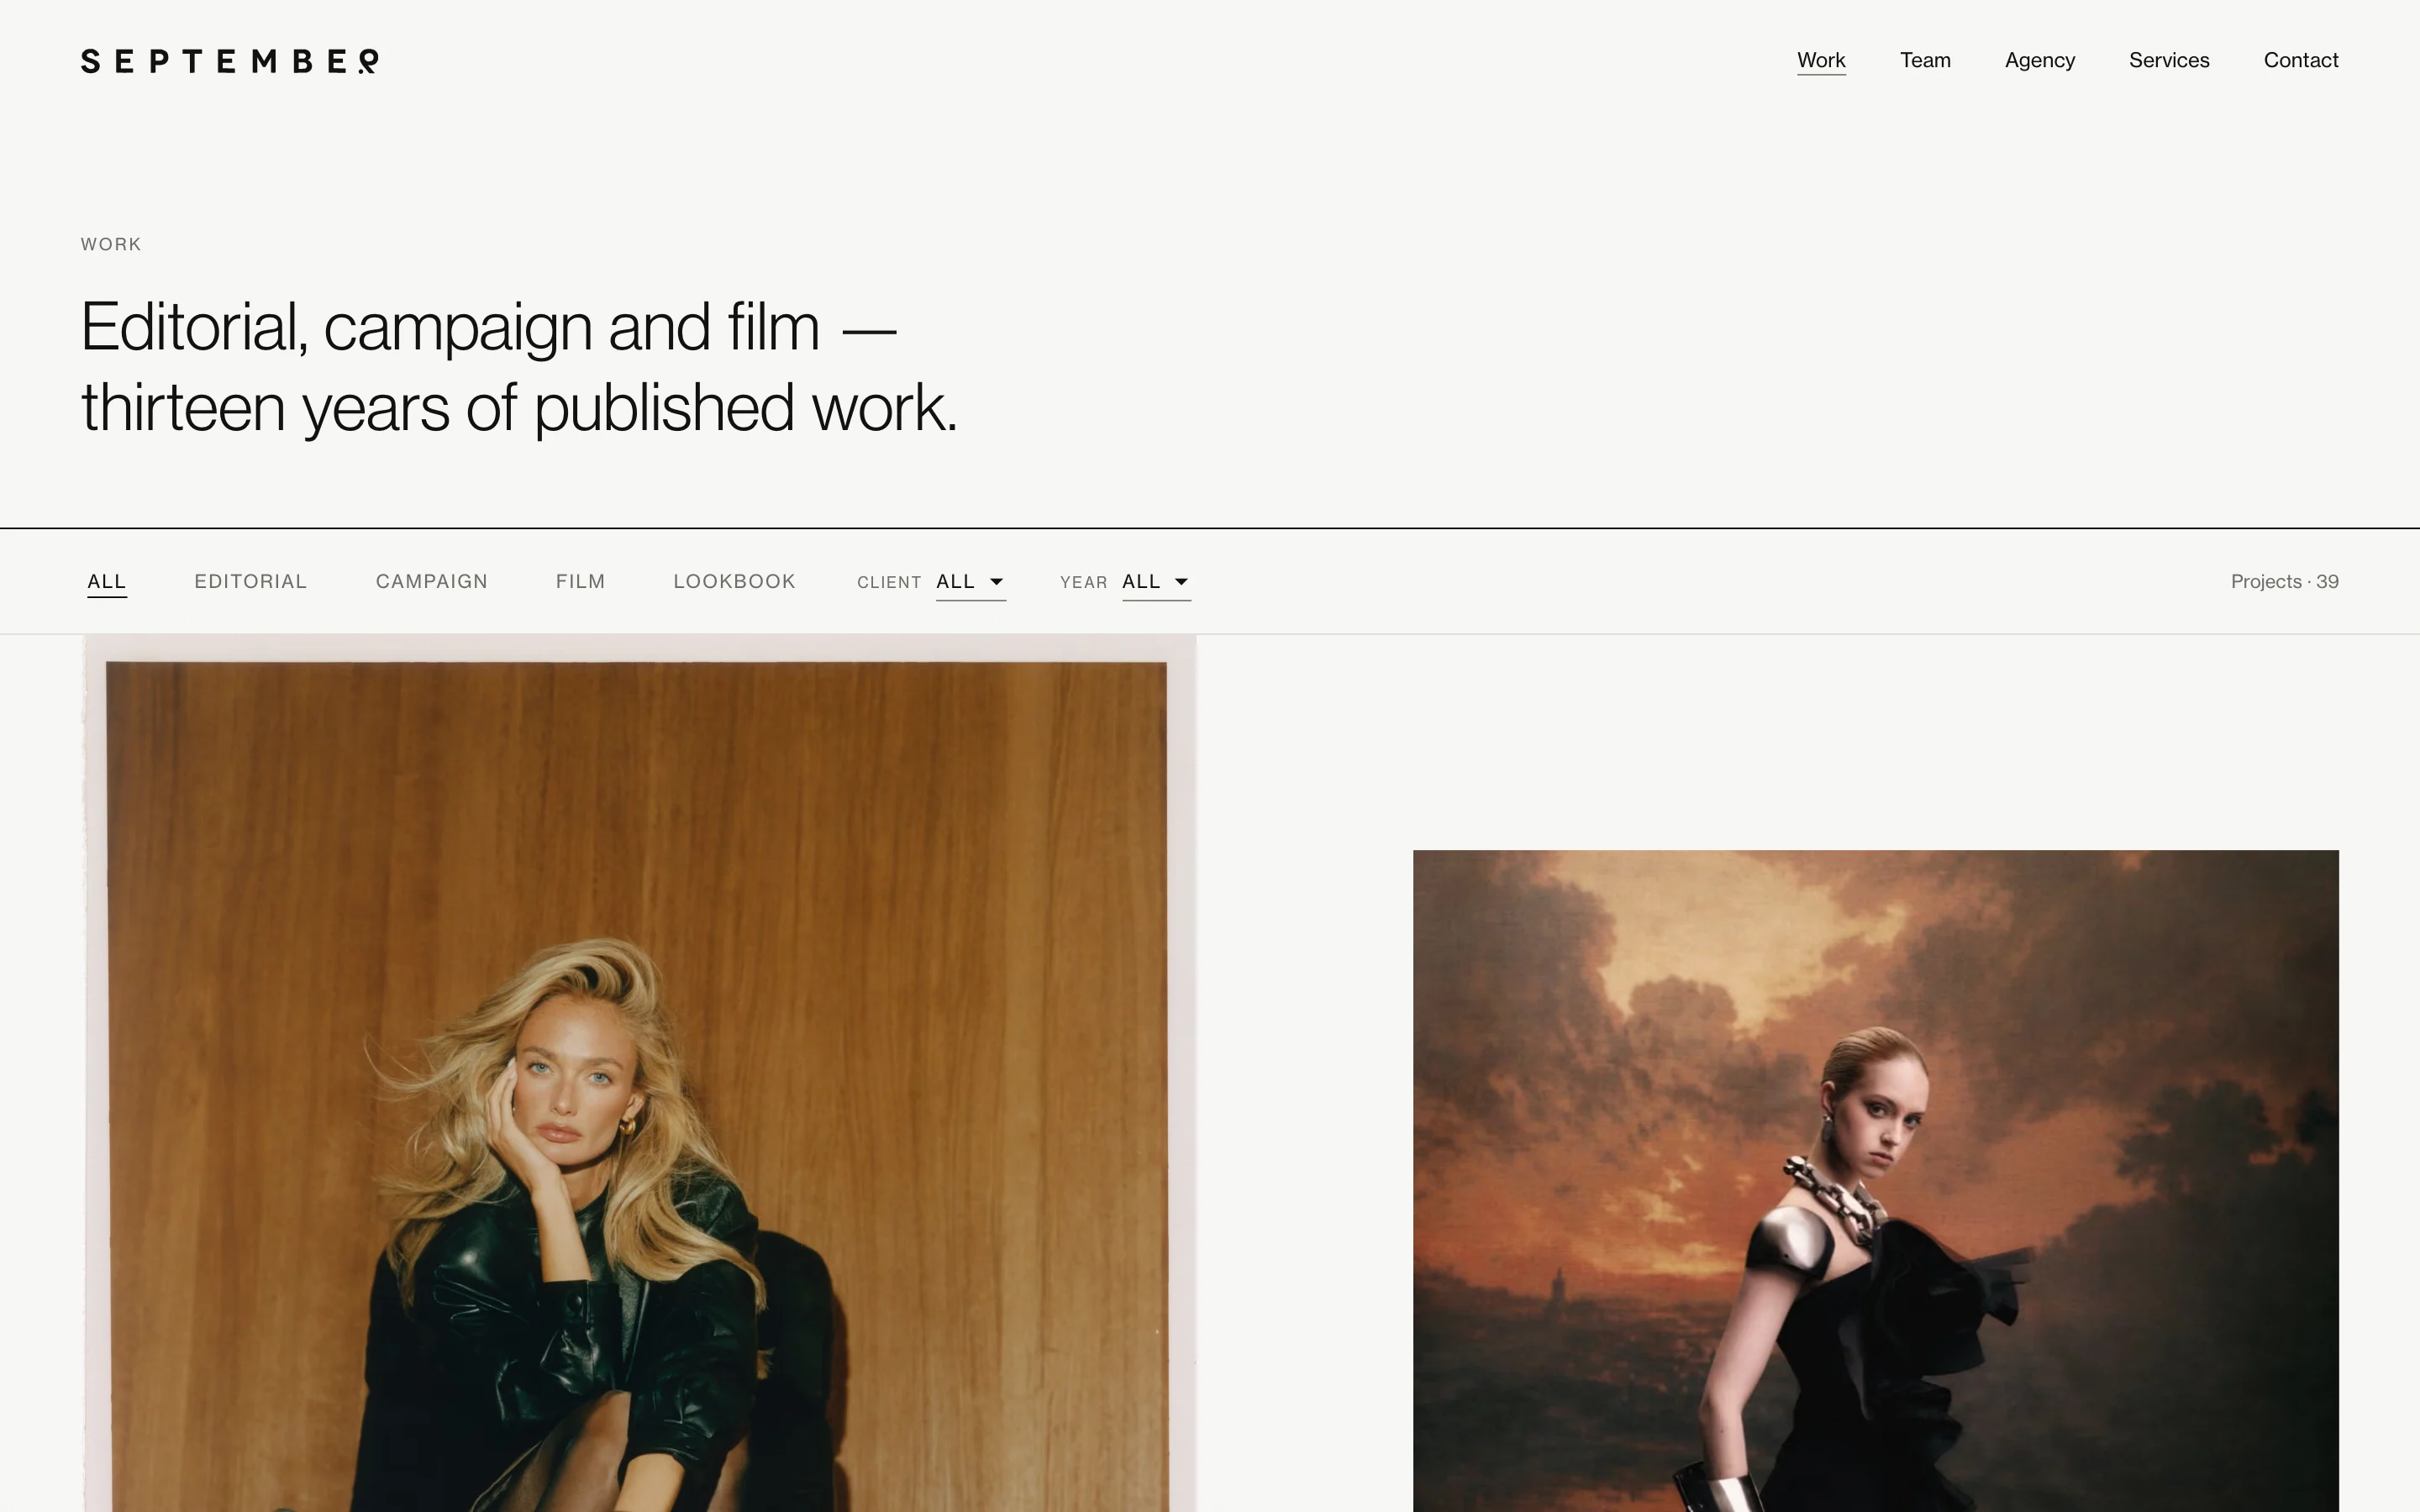Switch to the LOOKBOOK filter
2420x1512 pixels.
(735, 581)
